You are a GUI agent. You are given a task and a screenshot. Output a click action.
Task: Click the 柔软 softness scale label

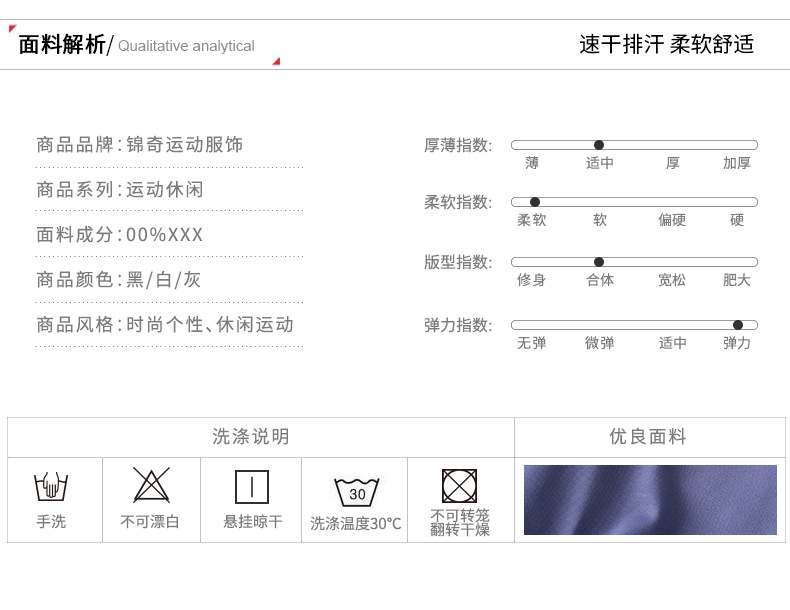(532, 220)
